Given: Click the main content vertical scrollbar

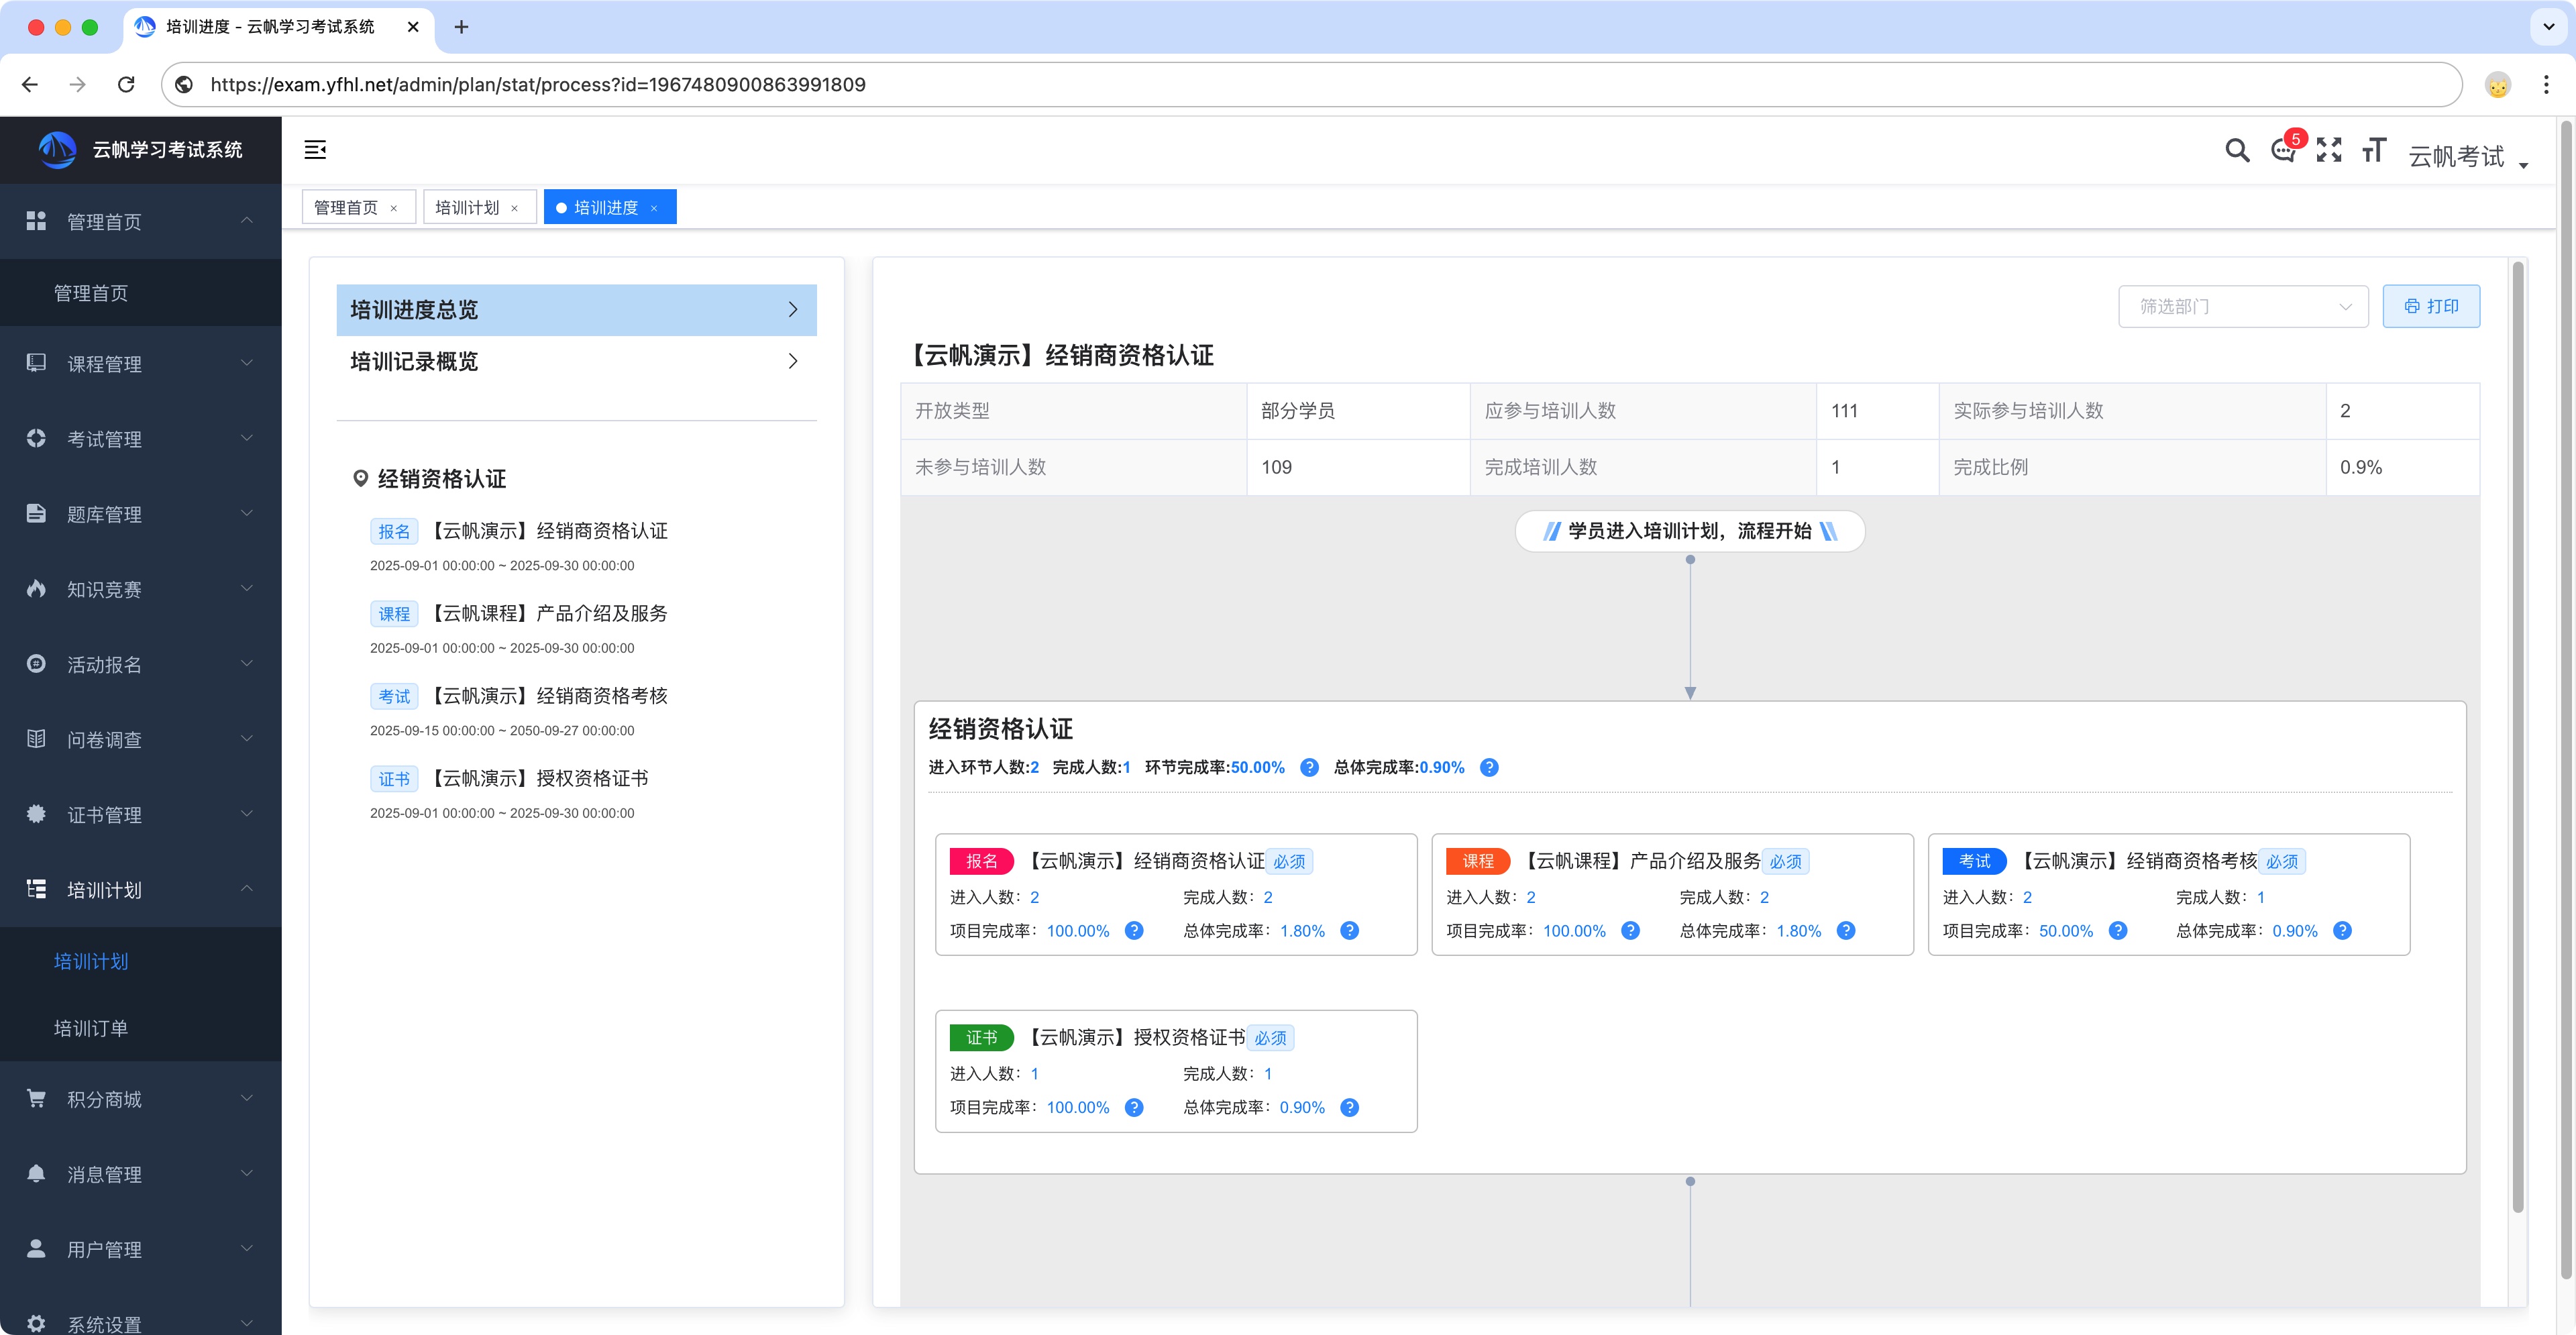Looking at the screenshot, I should point(2517,737).
